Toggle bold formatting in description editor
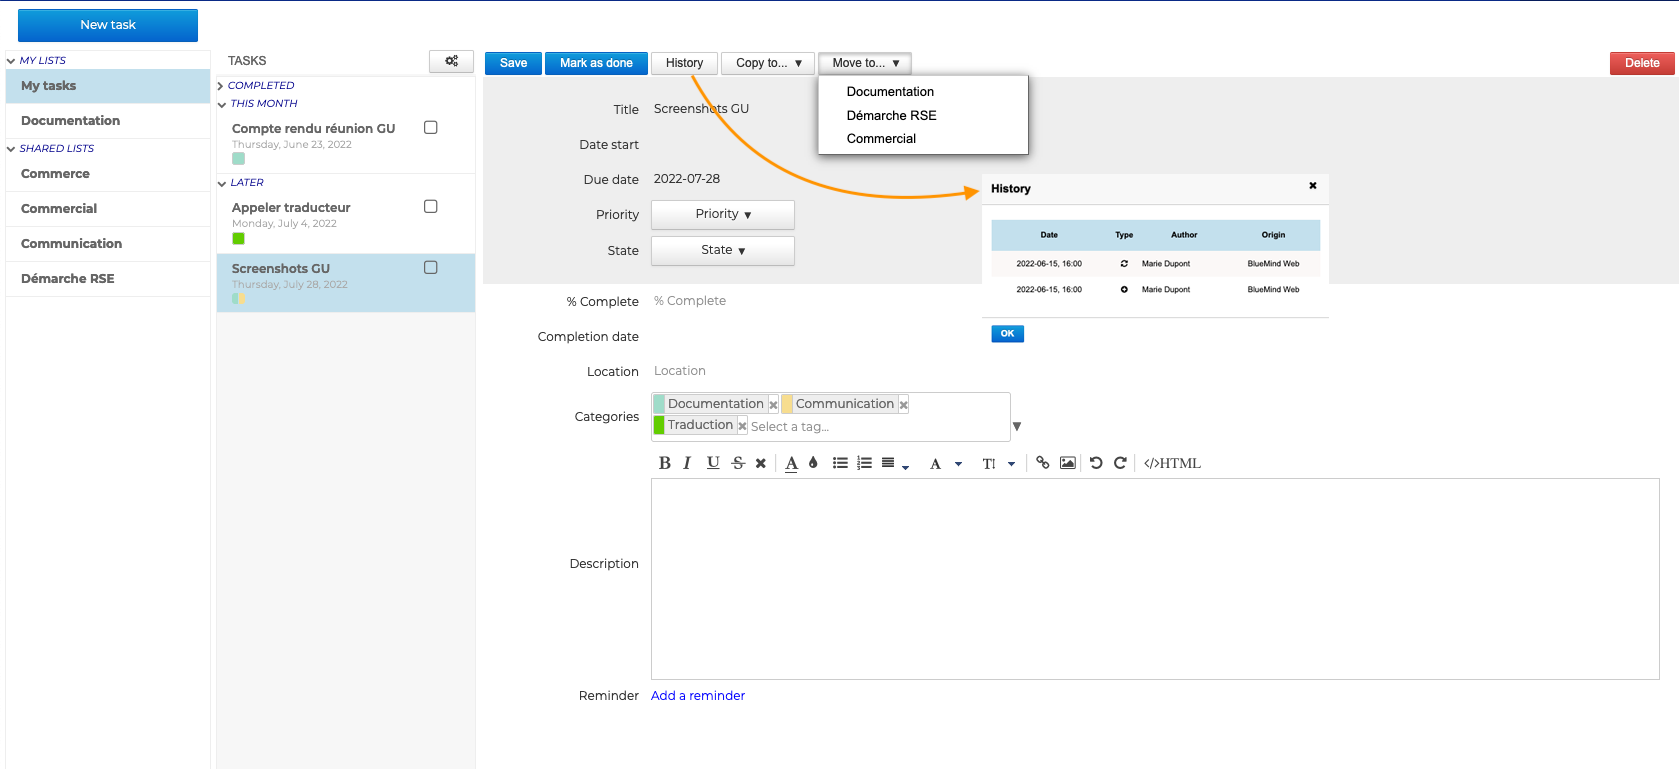The width and height of the screenshot is (1679, 769). (664, 463)
